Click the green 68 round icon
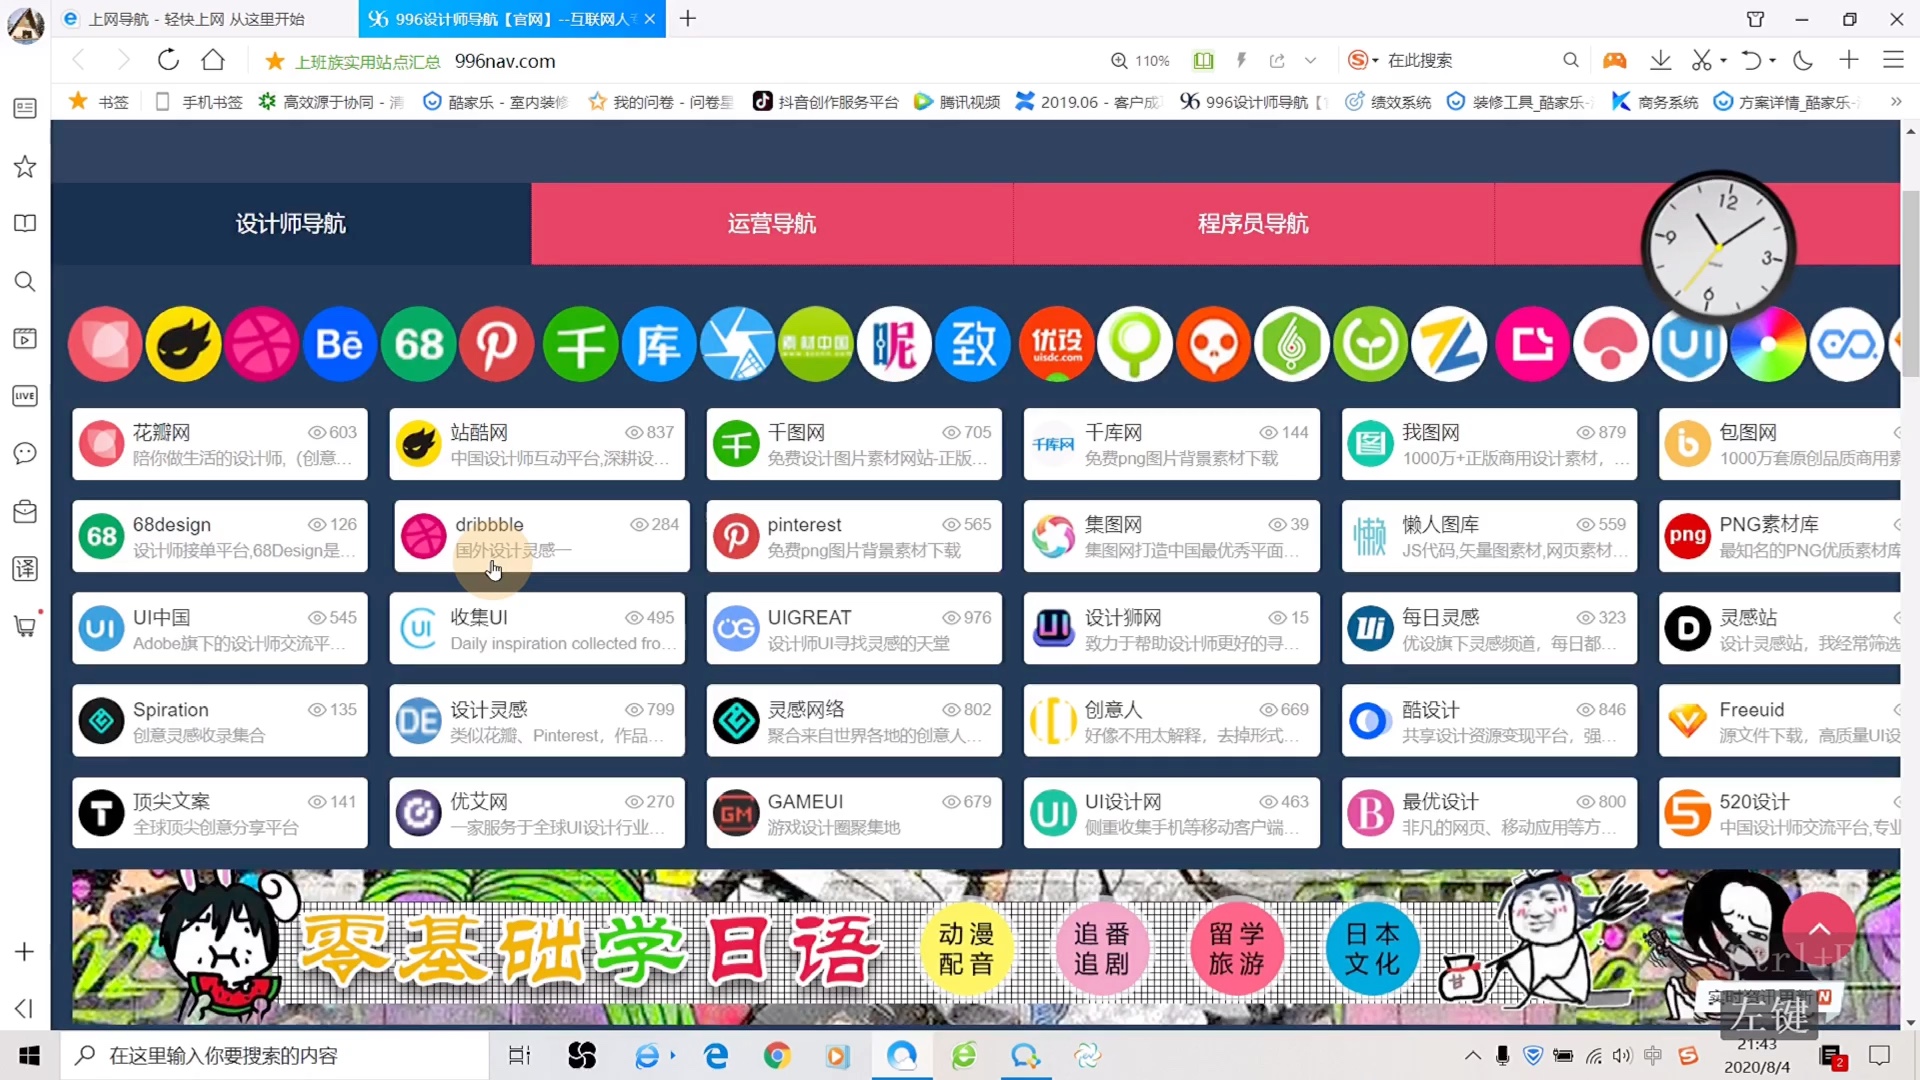 [418, 344]
